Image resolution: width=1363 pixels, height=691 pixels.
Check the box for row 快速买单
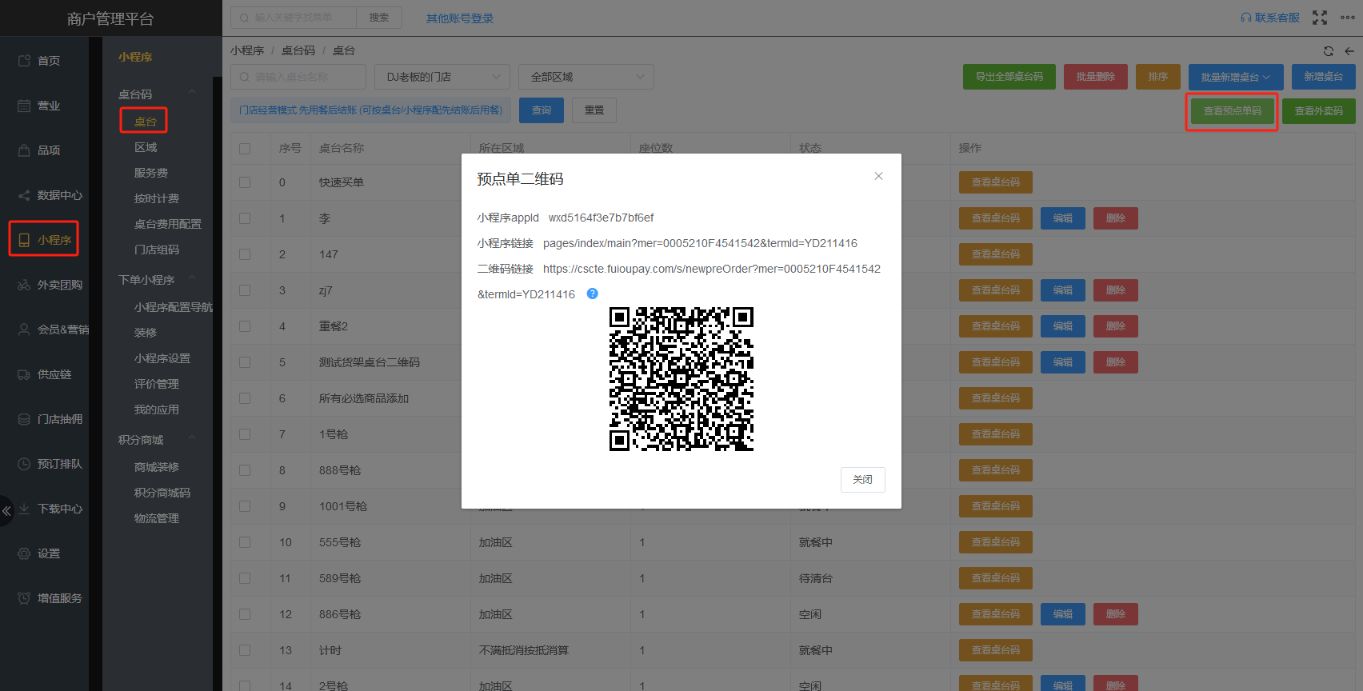coord(245,182)
